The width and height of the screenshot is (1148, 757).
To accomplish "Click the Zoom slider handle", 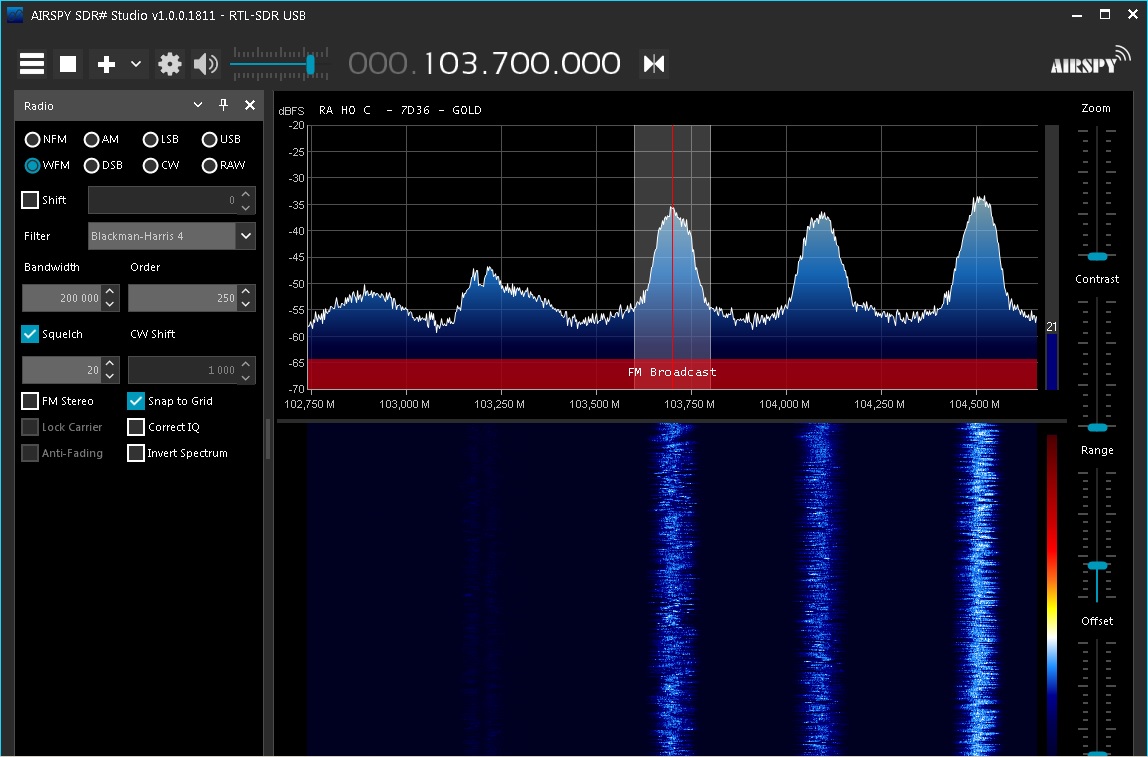I will click(1097, 256).
